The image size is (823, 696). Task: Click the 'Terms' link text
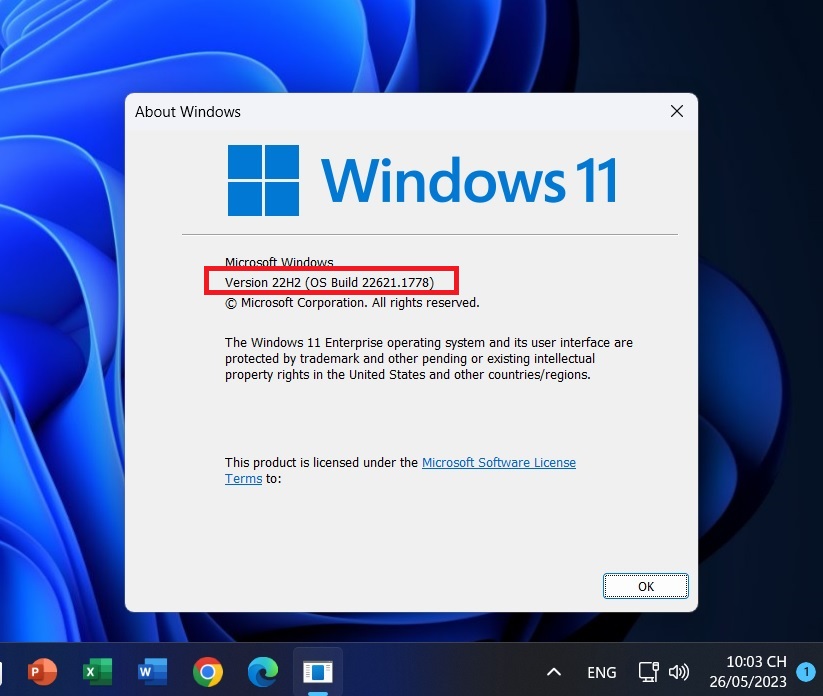tap(244, 479)
